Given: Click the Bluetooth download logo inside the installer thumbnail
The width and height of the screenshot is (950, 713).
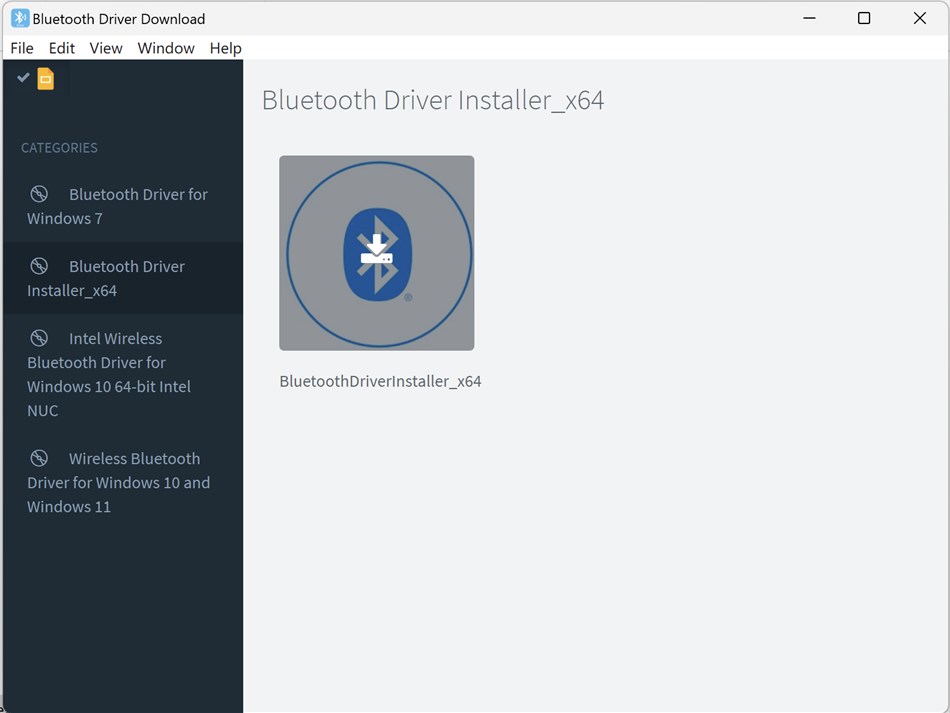Looking at the screenshot, I should coord(377,252).
